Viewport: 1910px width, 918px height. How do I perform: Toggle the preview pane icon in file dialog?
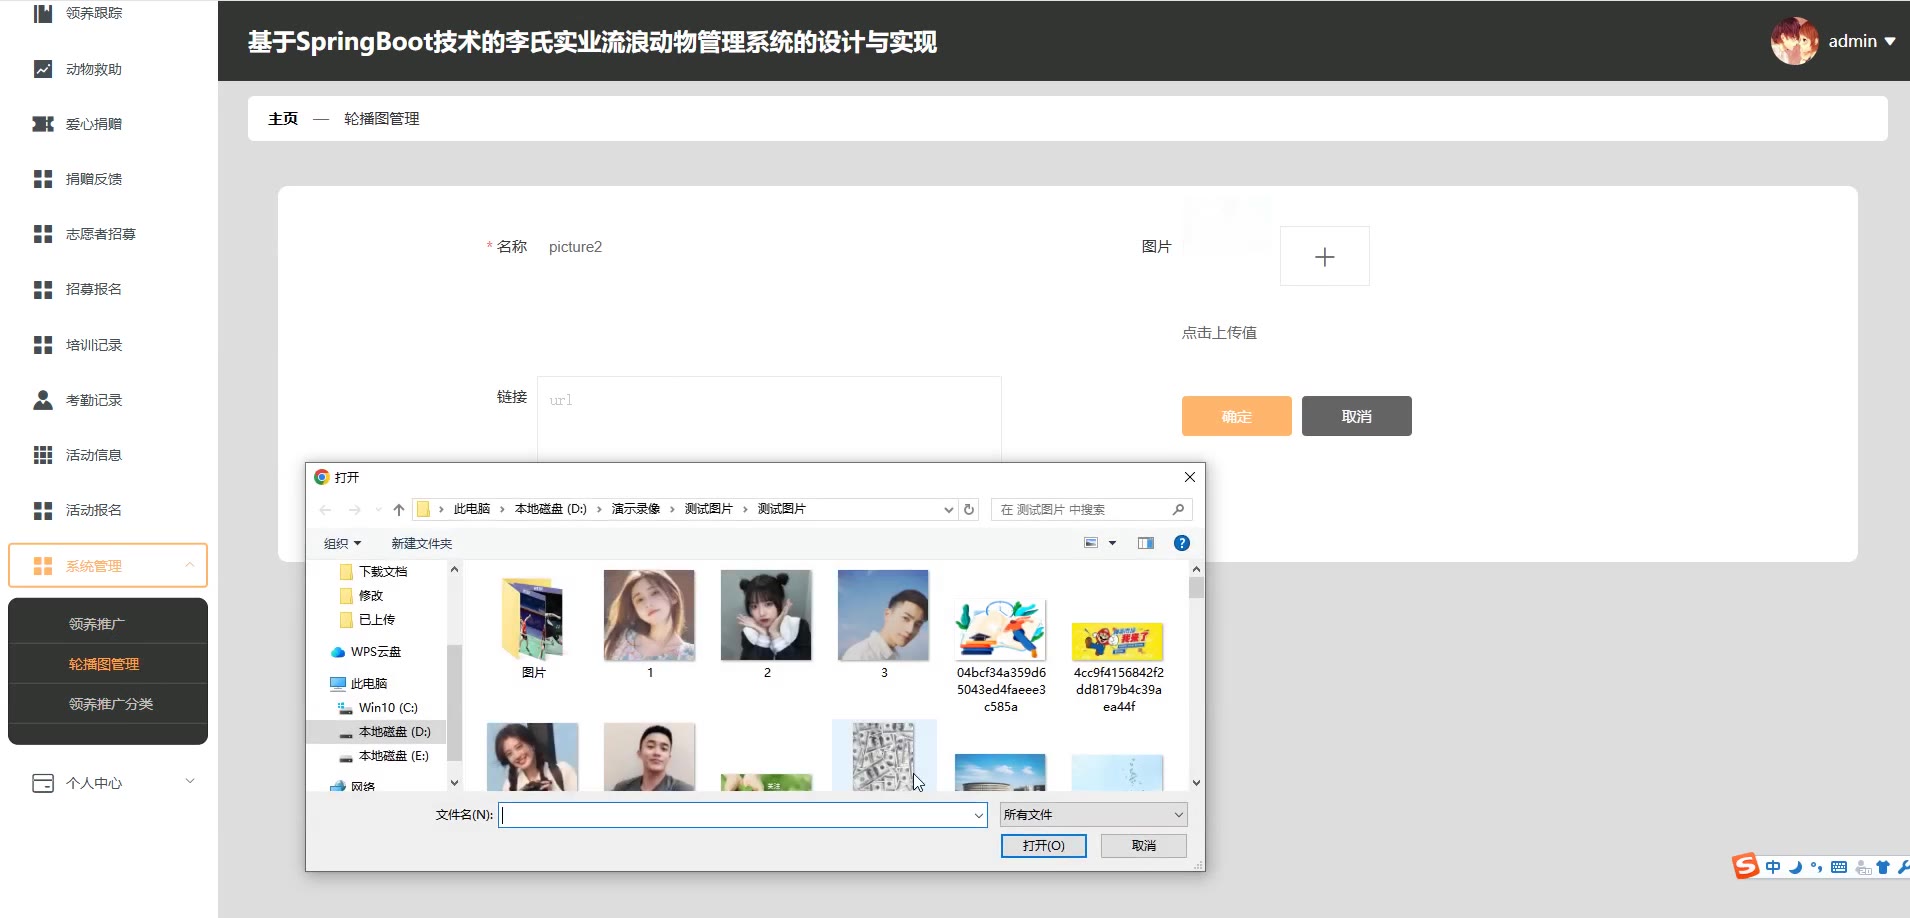(x=1146, y=543)
